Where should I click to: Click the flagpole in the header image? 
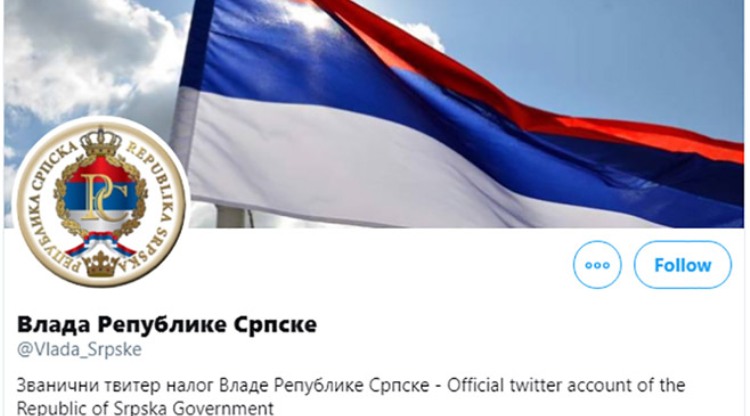[232, 217]
